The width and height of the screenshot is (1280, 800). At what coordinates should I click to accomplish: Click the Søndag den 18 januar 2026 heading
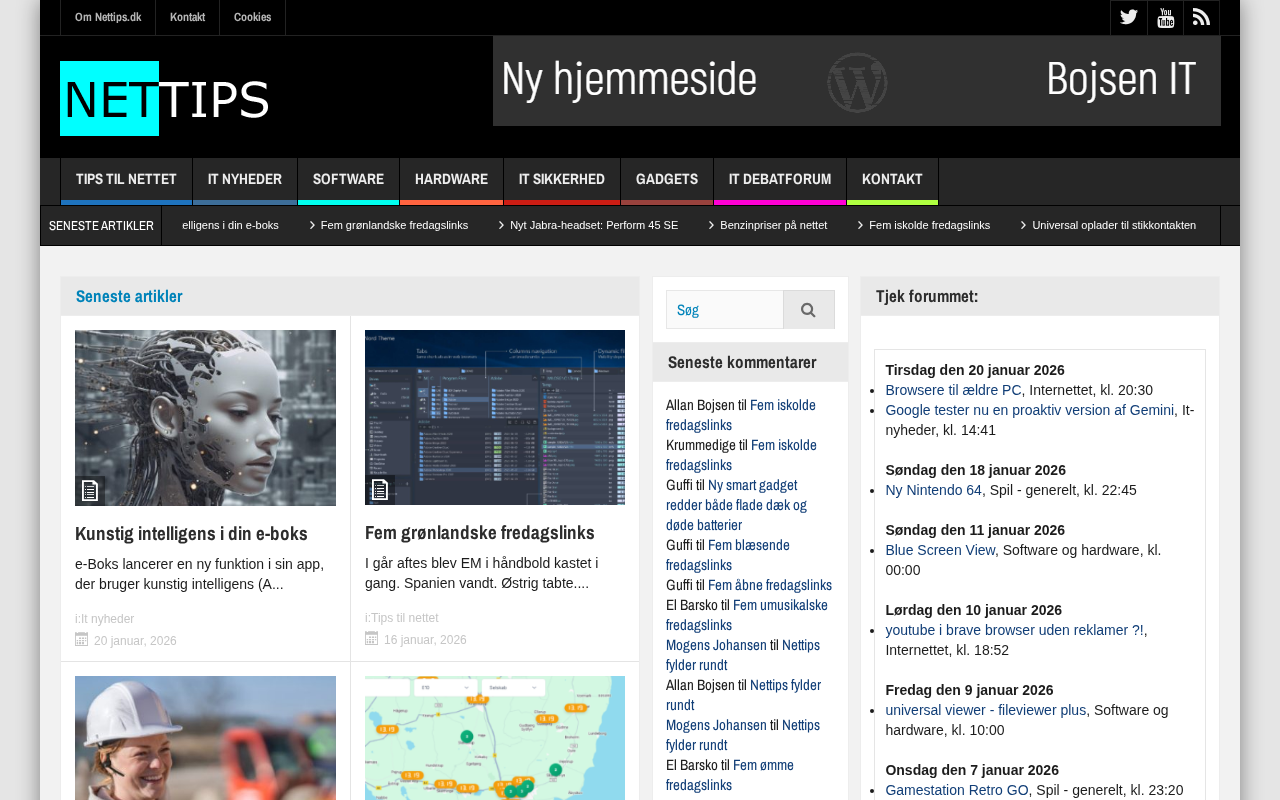pos(976,470)
